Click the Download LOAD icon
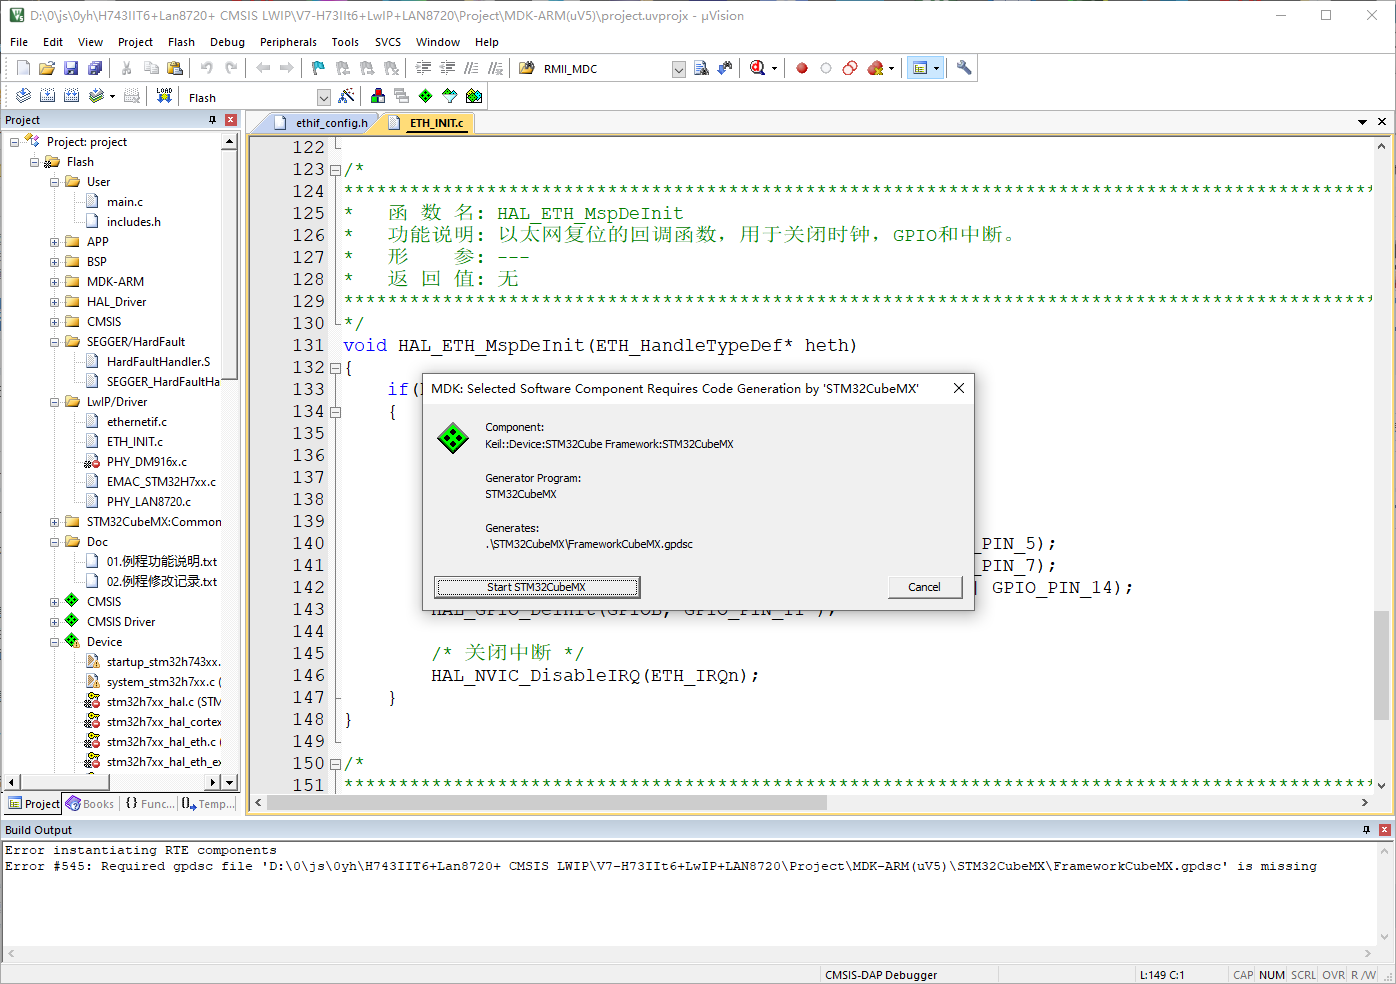This screenshot has height=984, width=1396. (165, 96)
